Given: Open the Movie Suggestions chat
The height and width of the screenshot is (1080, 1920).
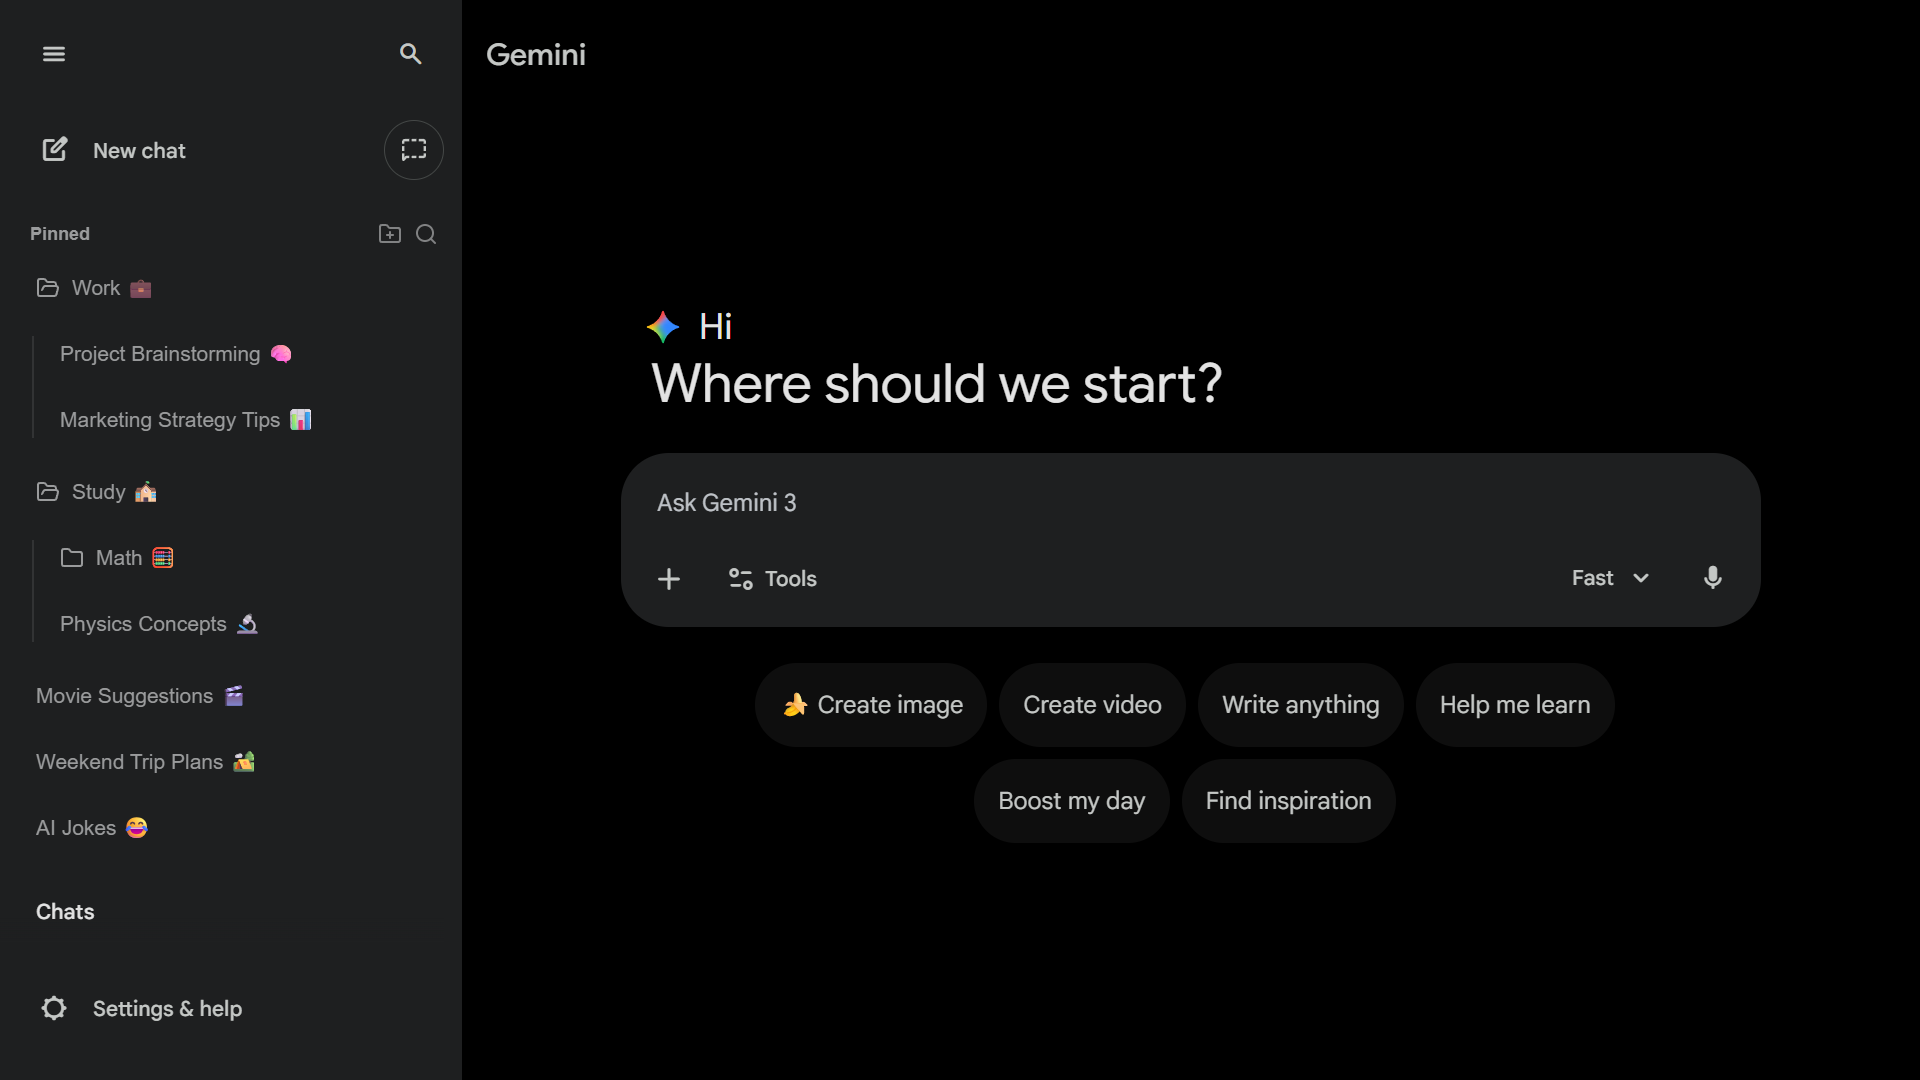Looking at the screenshot, I should coord(140,696).
